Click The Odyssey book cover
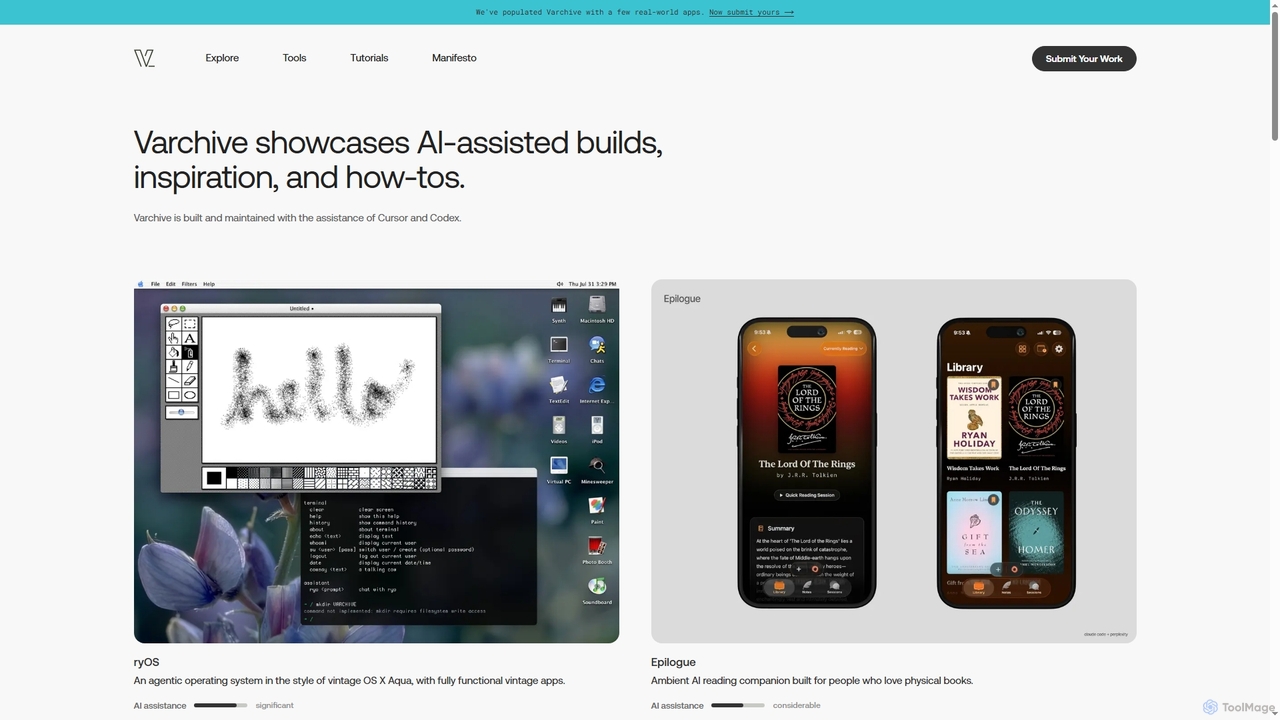Viewport: 1280px width, 720px height. tap(1036, 531)
